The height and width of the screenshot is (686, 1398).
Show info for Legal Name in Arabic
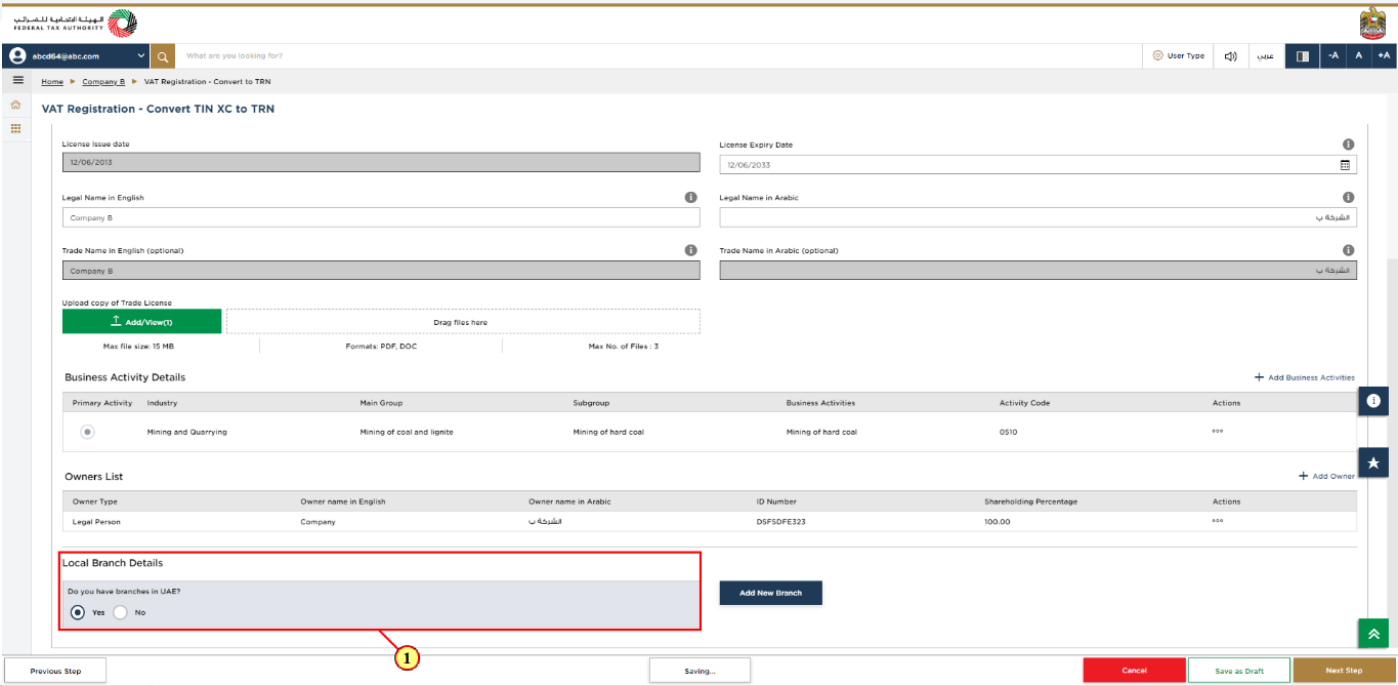(x=1348, y=197)
